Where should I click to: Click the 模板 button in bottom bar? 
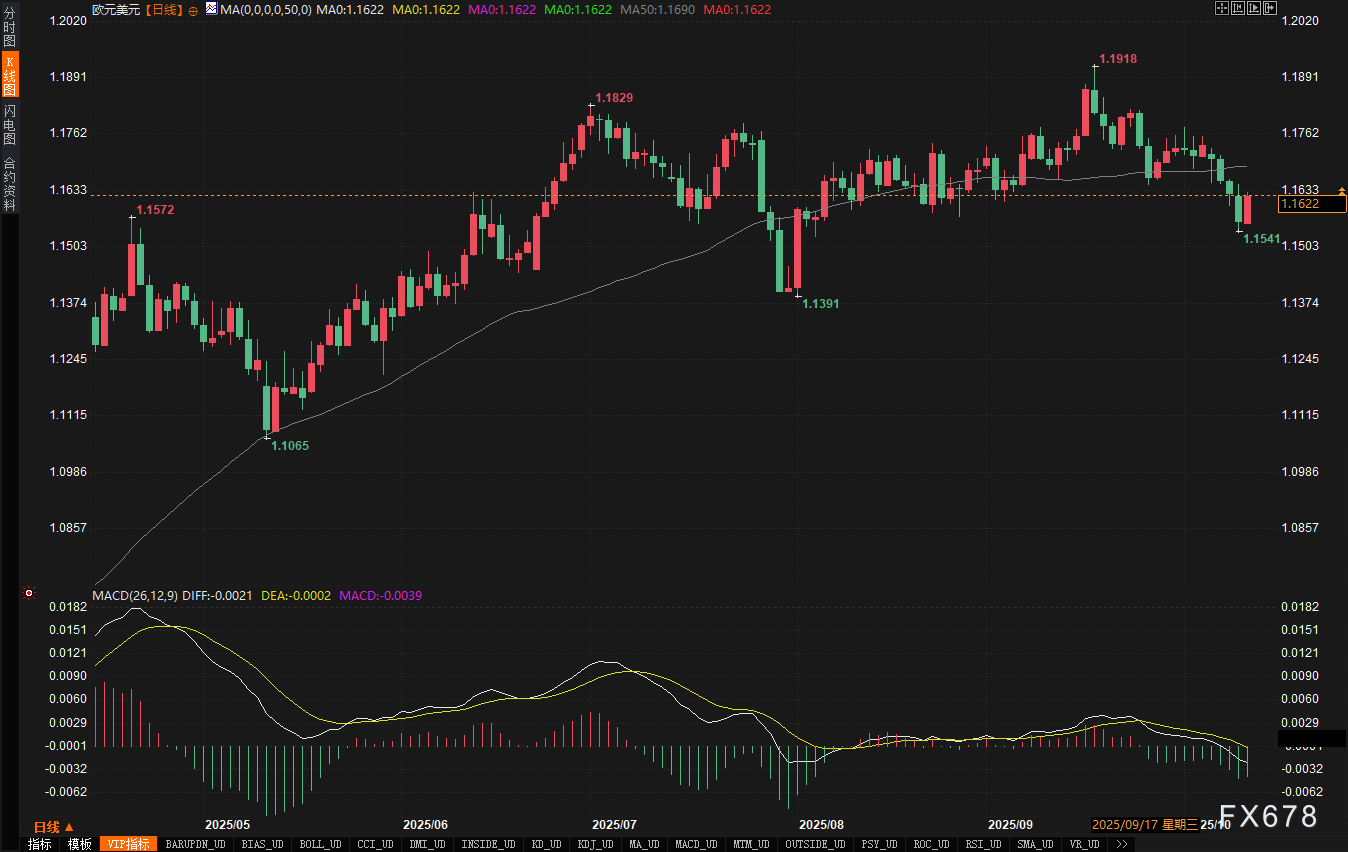(x=79, y=844)
